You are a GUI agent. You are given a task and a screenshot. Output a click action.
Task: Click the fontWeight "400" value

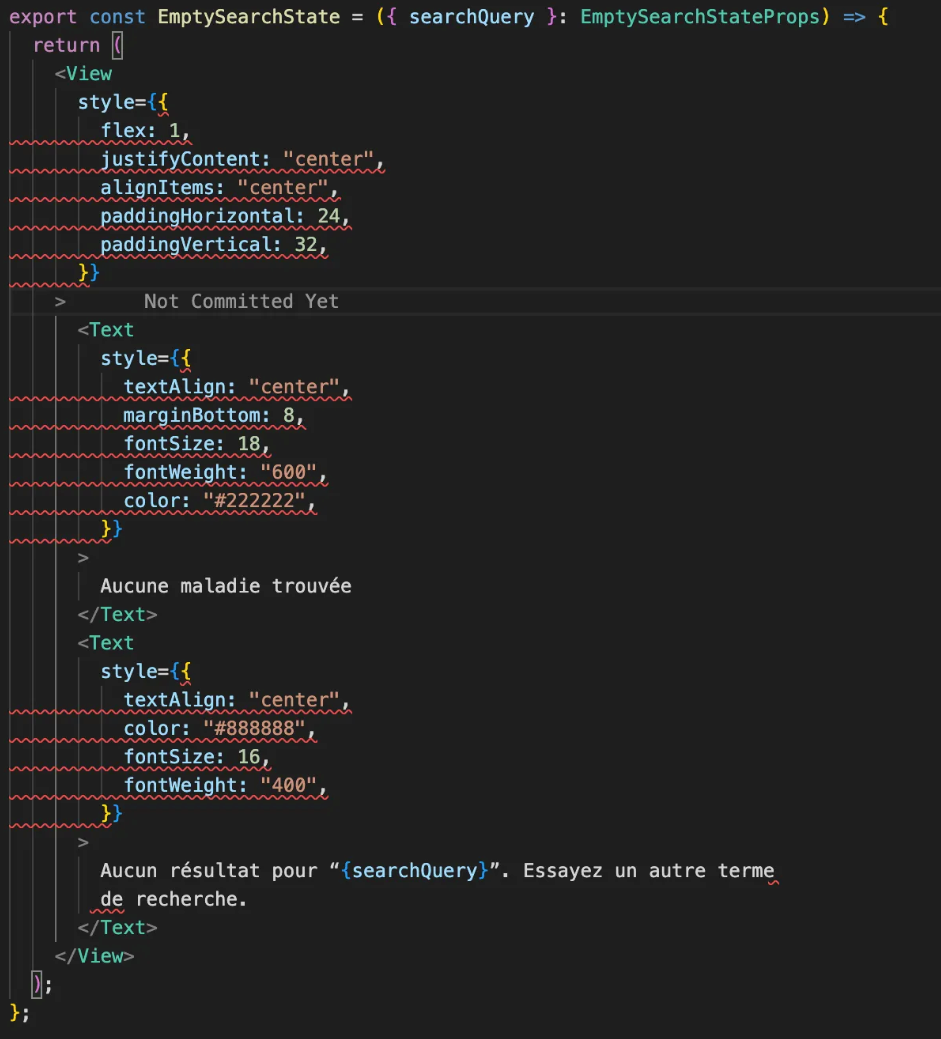point(289,785)
